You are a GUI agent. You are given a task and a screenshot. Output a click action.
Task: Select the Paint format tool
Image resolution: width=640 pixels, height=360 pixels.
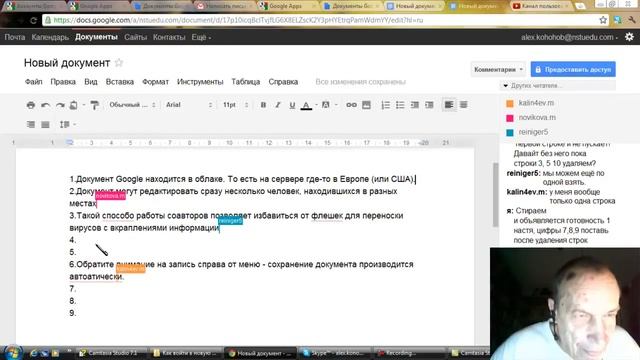95,105
